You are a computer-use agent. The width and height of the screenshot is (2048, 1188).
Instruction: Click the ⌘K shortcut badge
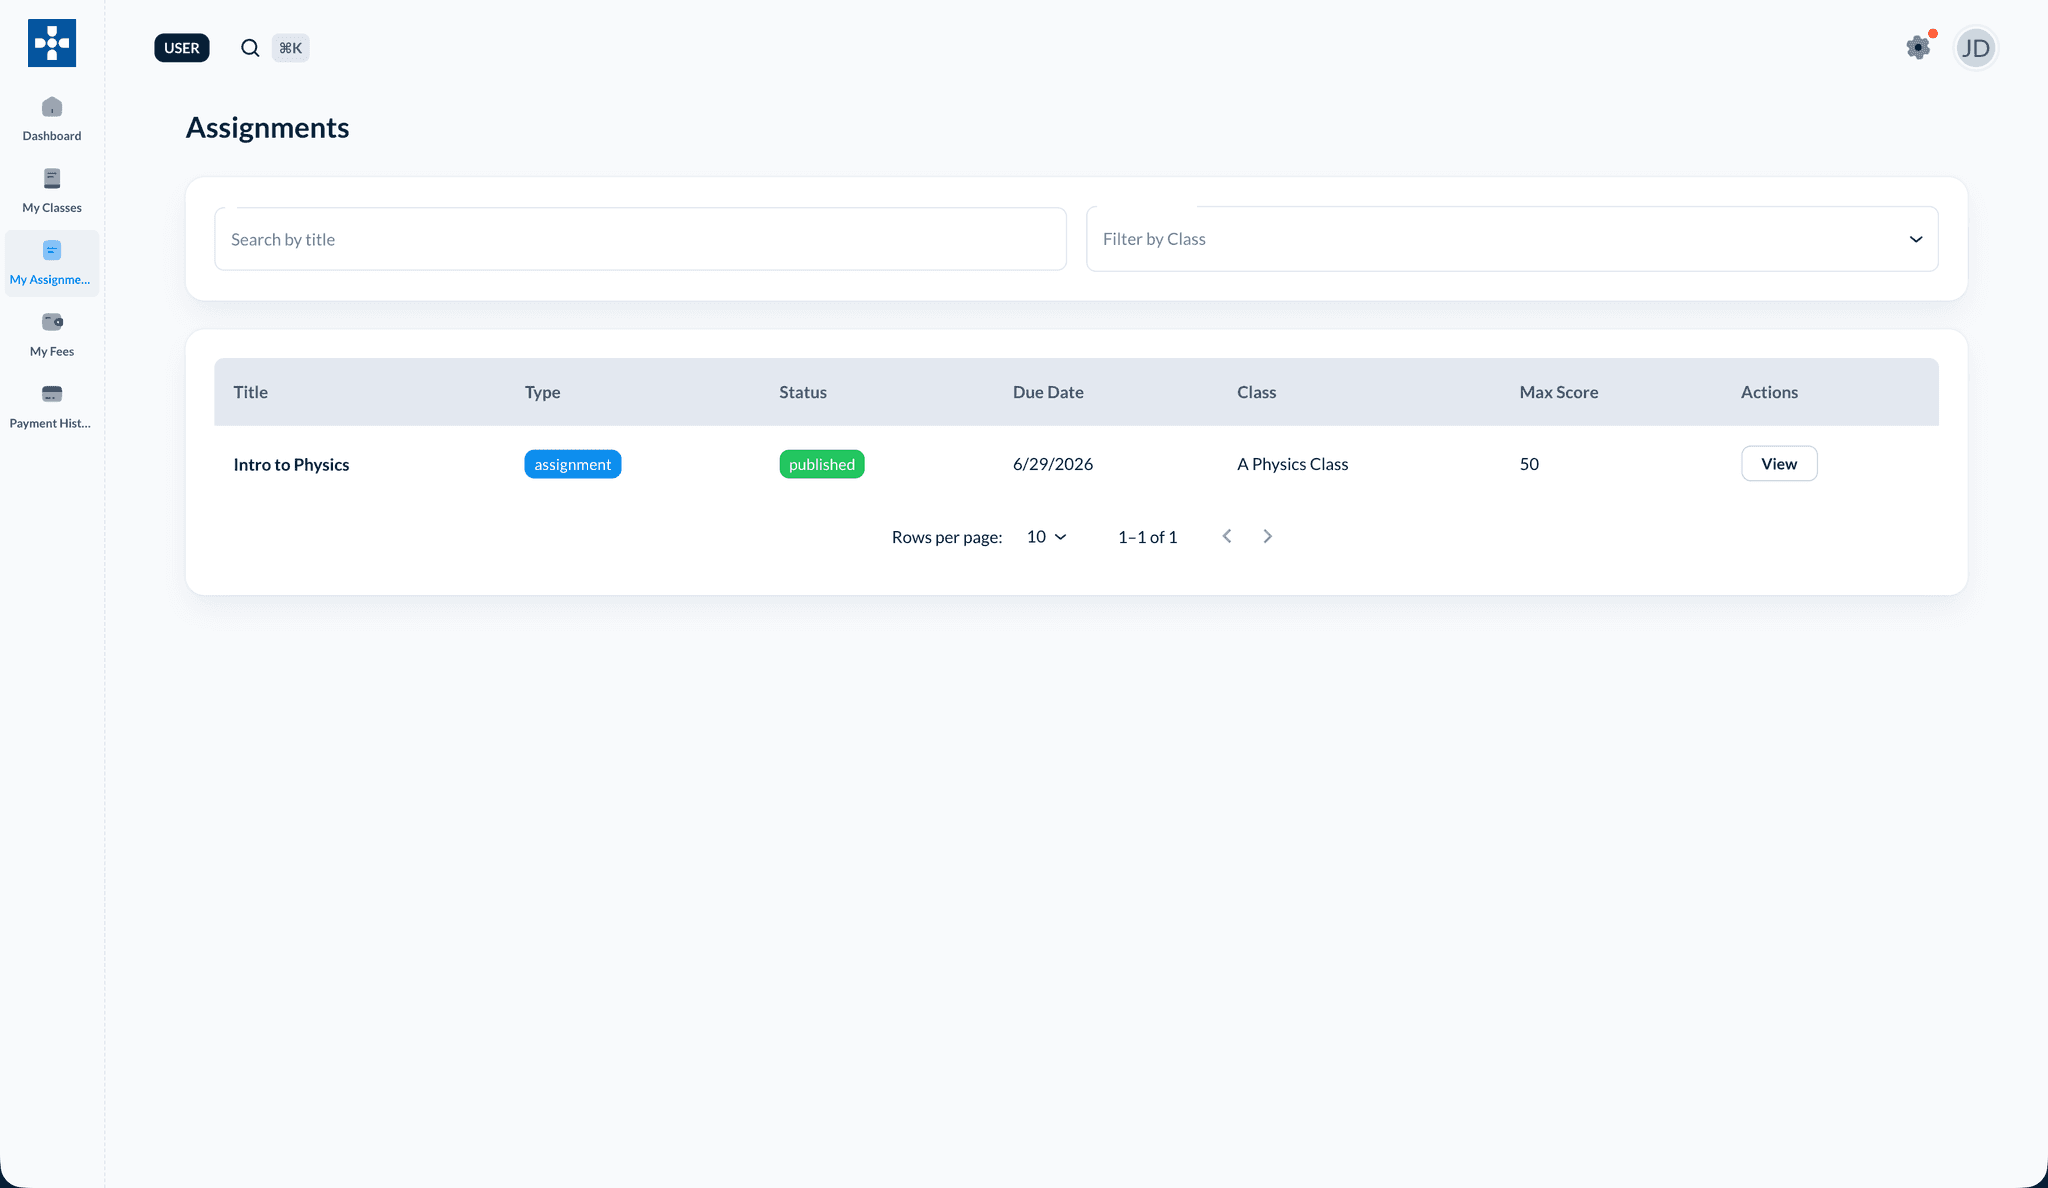click(291, 48)
